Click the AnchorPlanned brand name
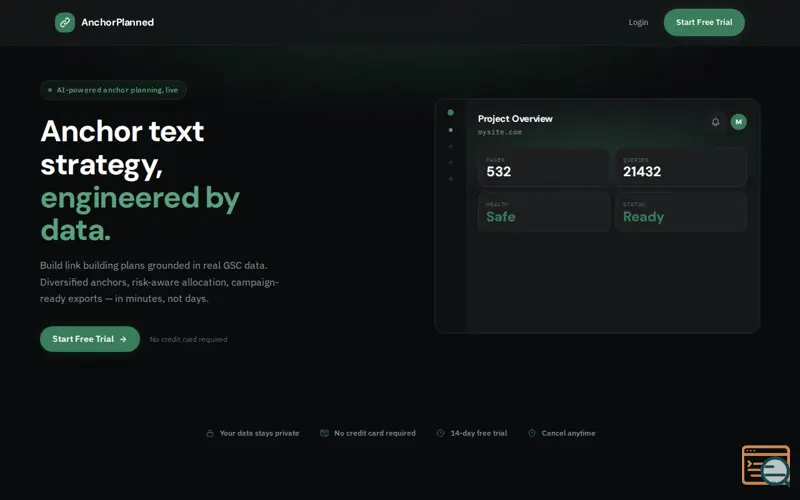The height and width of the screenshot is (500, 800). 117,22
